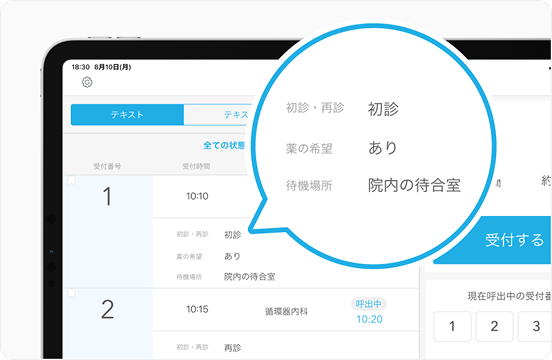Click the 受付する button
Screen dimensions: 552x360
pos(492,240)
